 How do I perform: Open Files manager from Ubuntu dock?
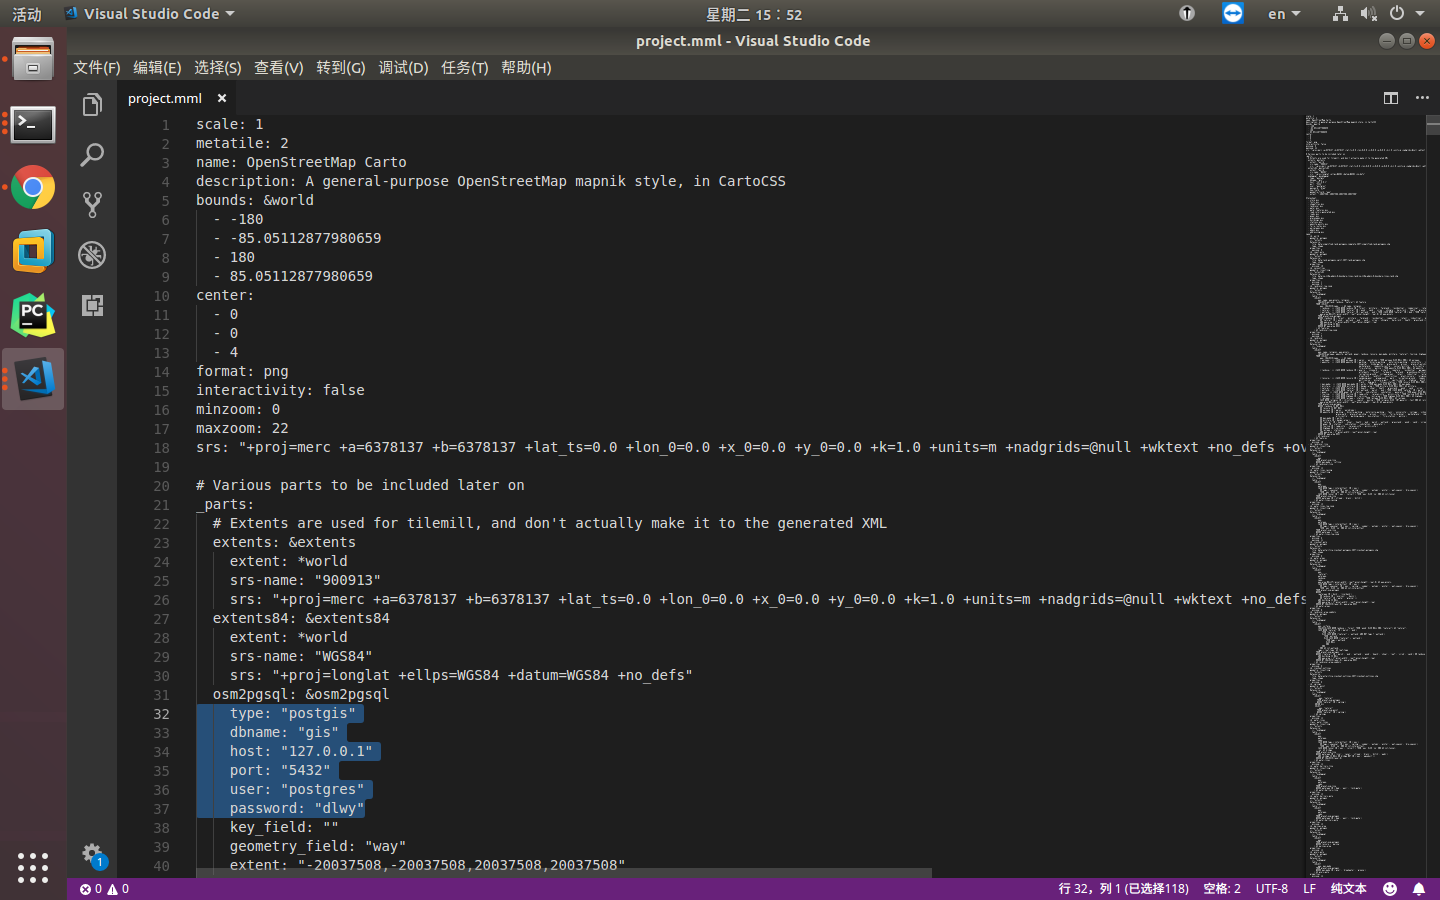point(33,60)
